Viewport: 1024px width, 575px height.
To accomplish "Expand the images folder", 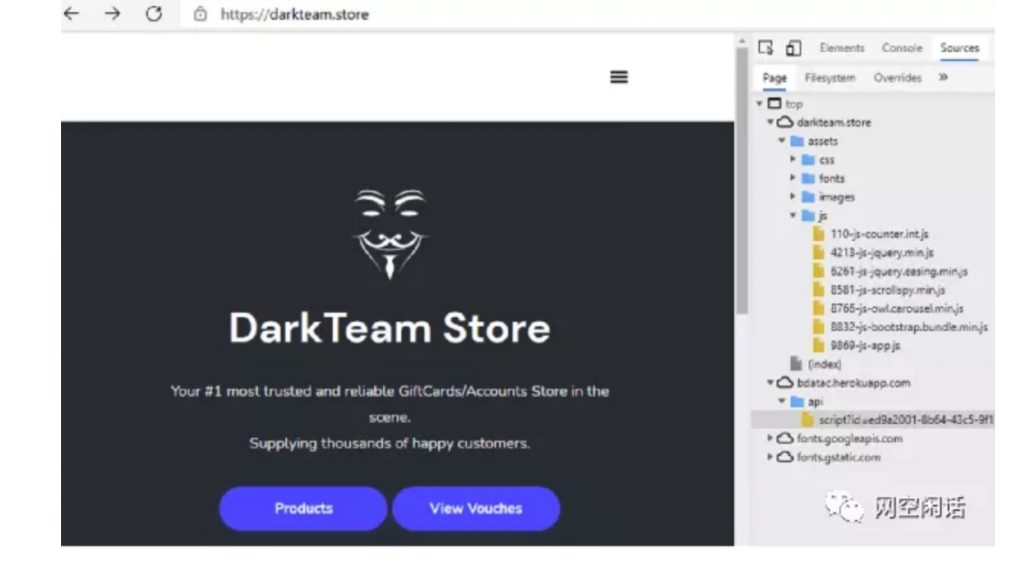I will 793,196.
